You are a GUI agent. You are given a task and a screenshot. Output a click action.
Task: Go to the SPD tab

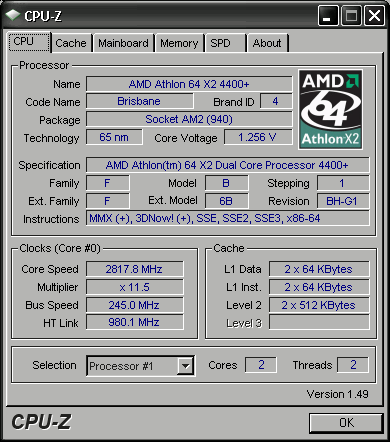[x=225, y=43]
